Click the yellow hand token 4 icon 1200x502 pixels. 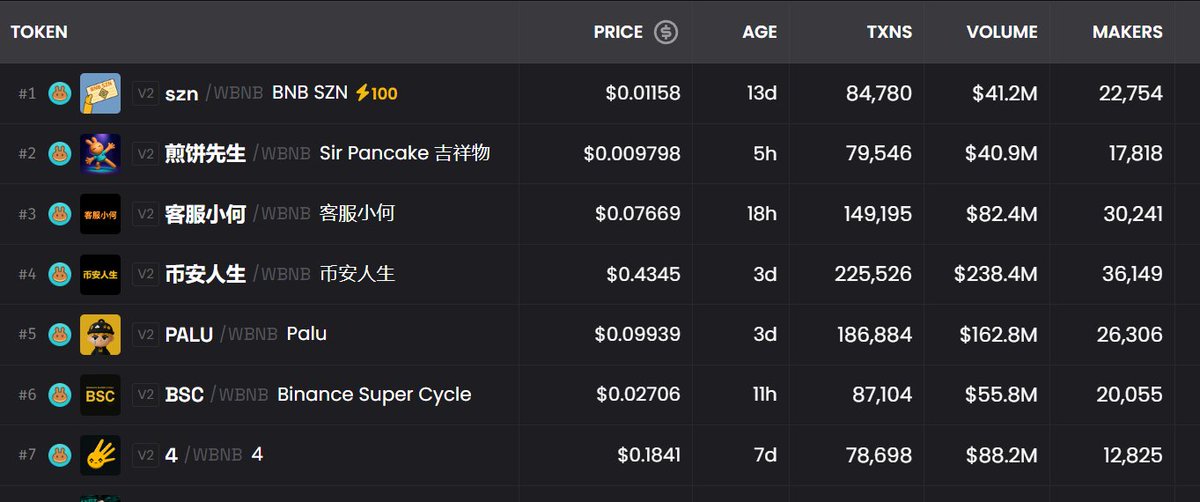pos(100,455)
